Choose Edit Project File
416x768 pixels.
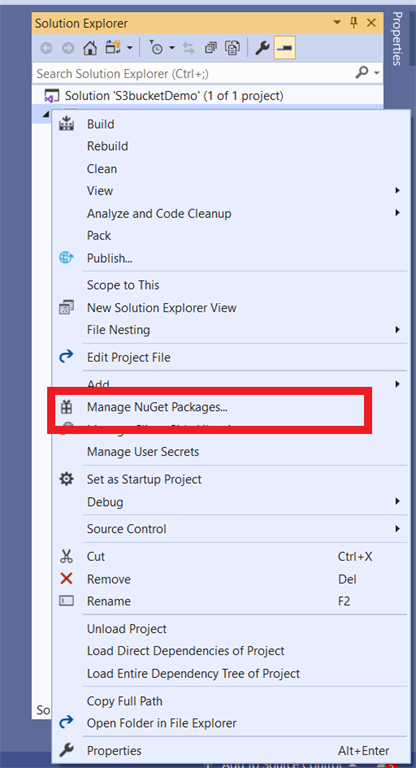129,358
